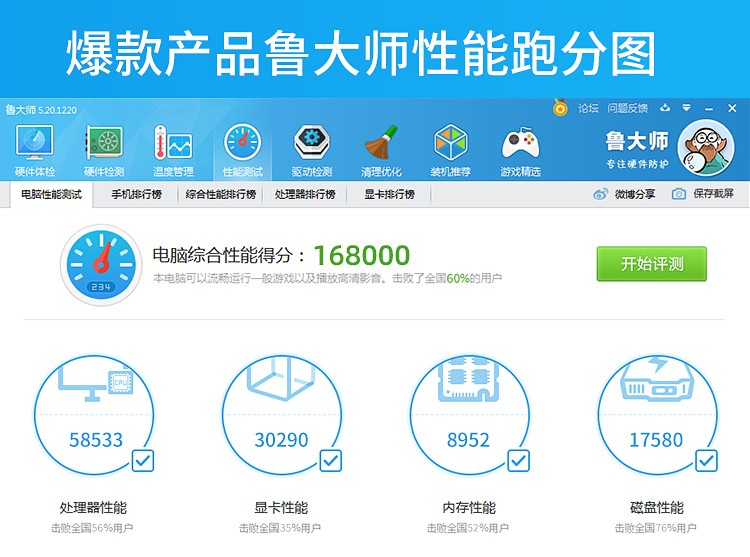Minimize the 鲁大师 window
The image size is (750, 557).
click(709, 109)
